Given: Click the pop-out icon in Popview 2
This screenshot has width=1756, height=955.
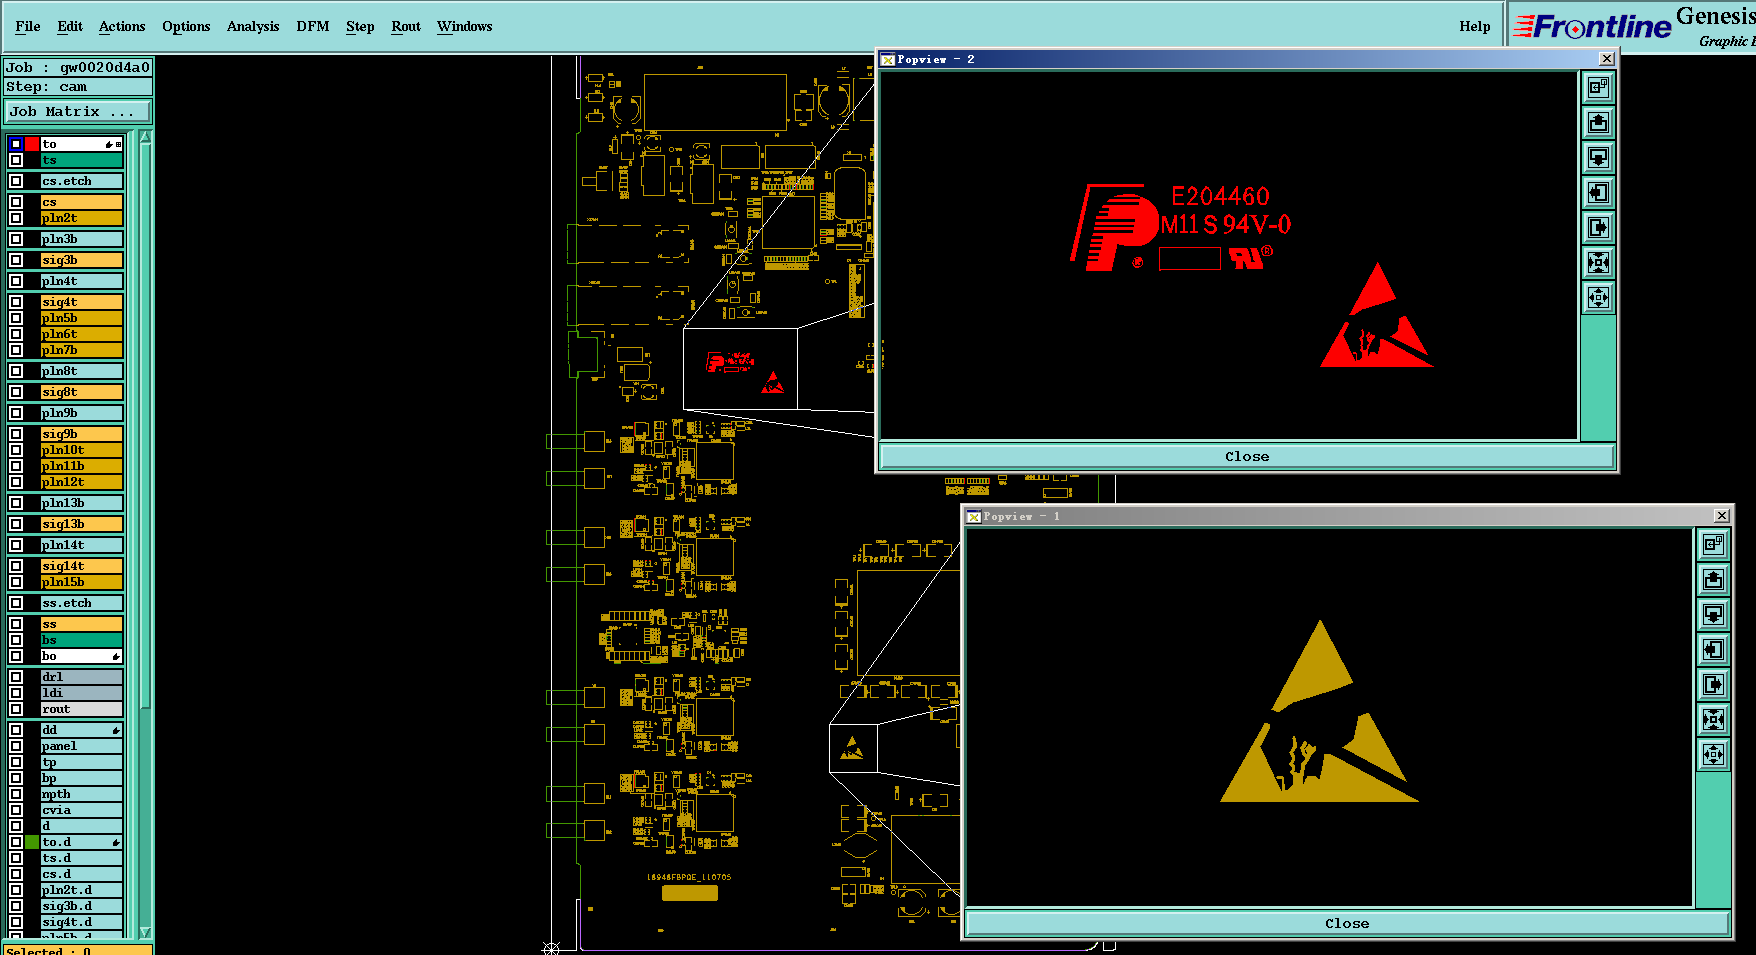Looking at the screenshot, I should pyautogui.click(x=1598, y=87).
